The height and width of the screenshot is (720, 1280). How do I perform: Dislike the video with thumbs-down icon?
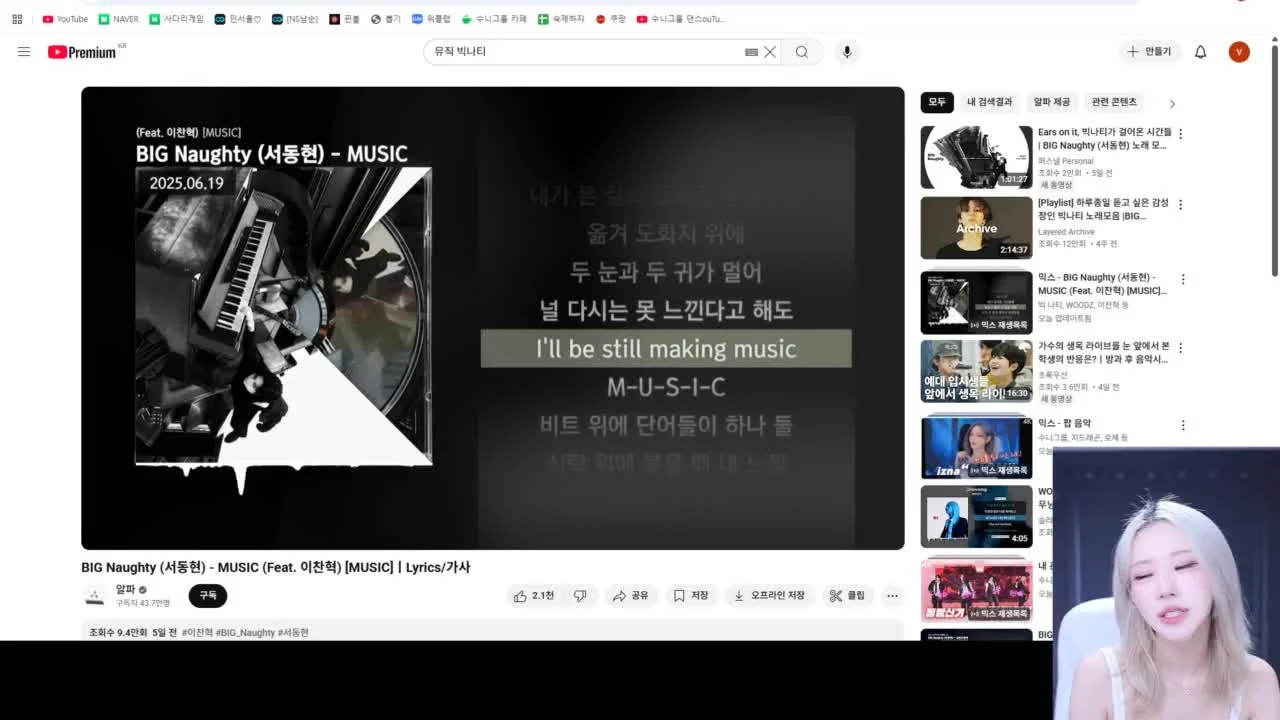(580, 596)
